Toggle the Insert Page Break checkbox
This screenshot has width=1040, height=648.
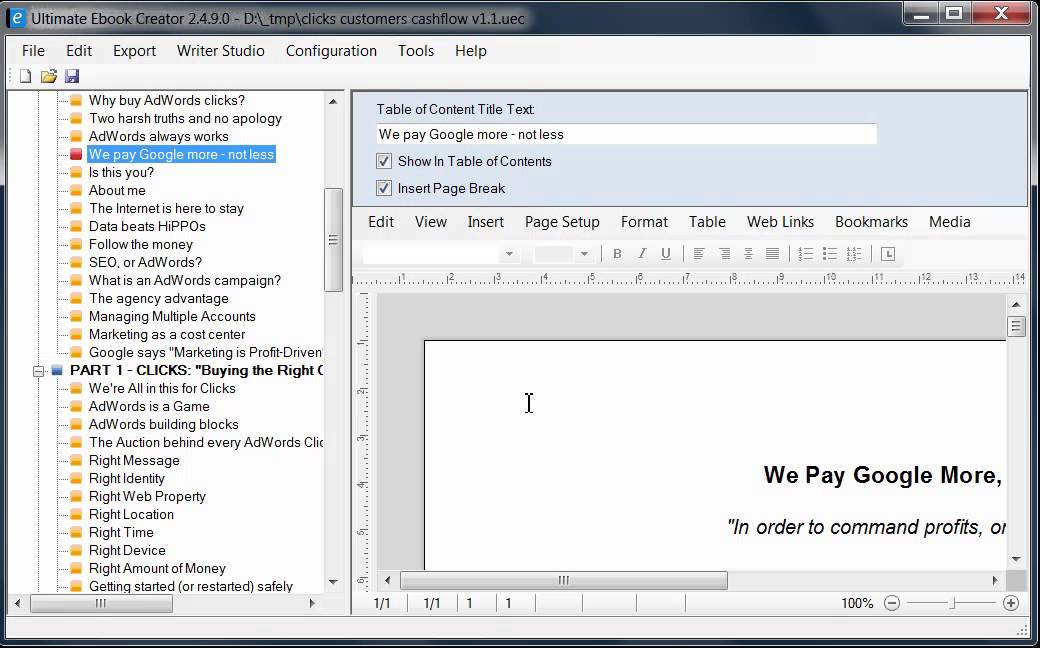(384, 188)
